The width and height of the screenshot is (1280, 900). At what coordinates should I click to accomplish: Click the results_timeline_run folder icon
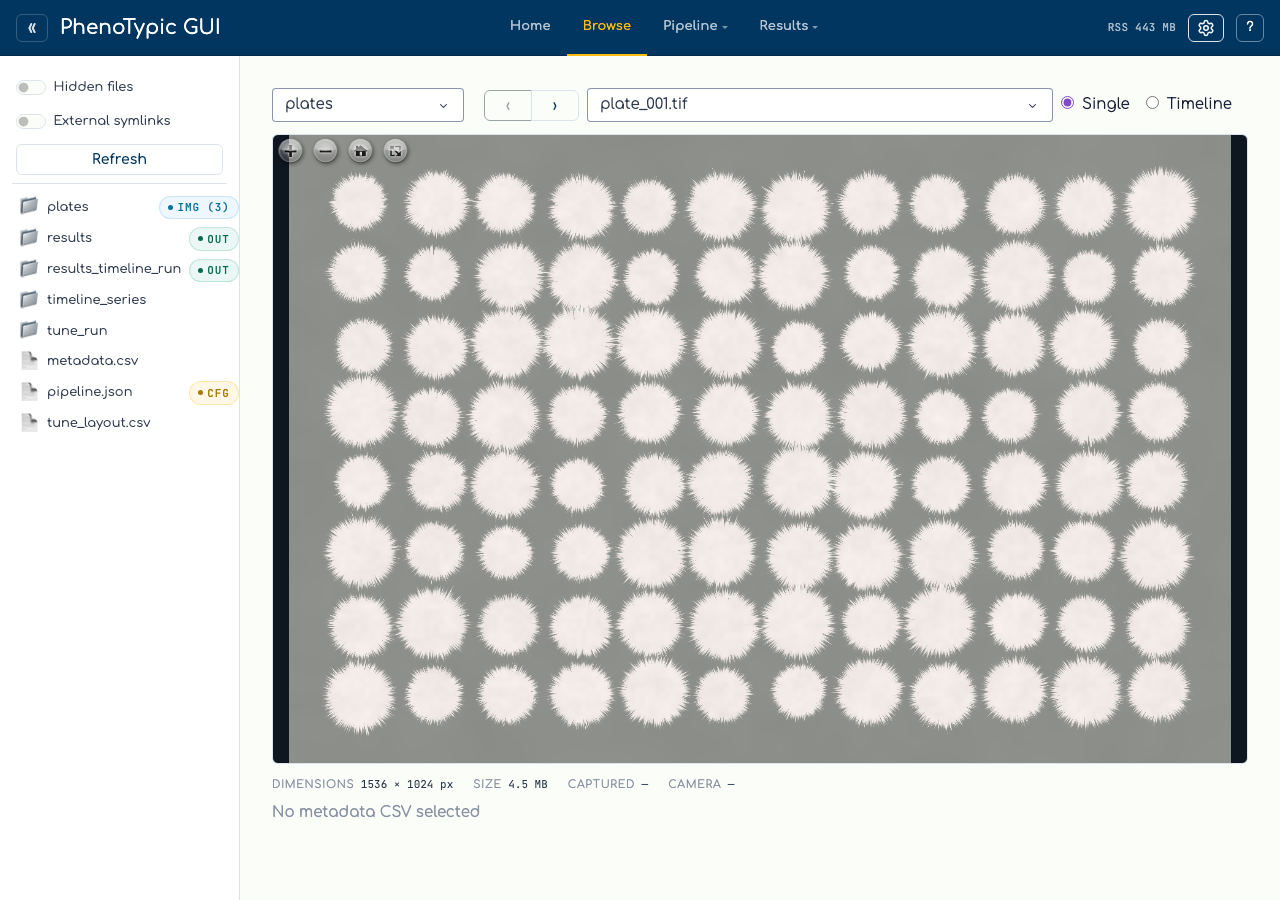click(29, 268)
